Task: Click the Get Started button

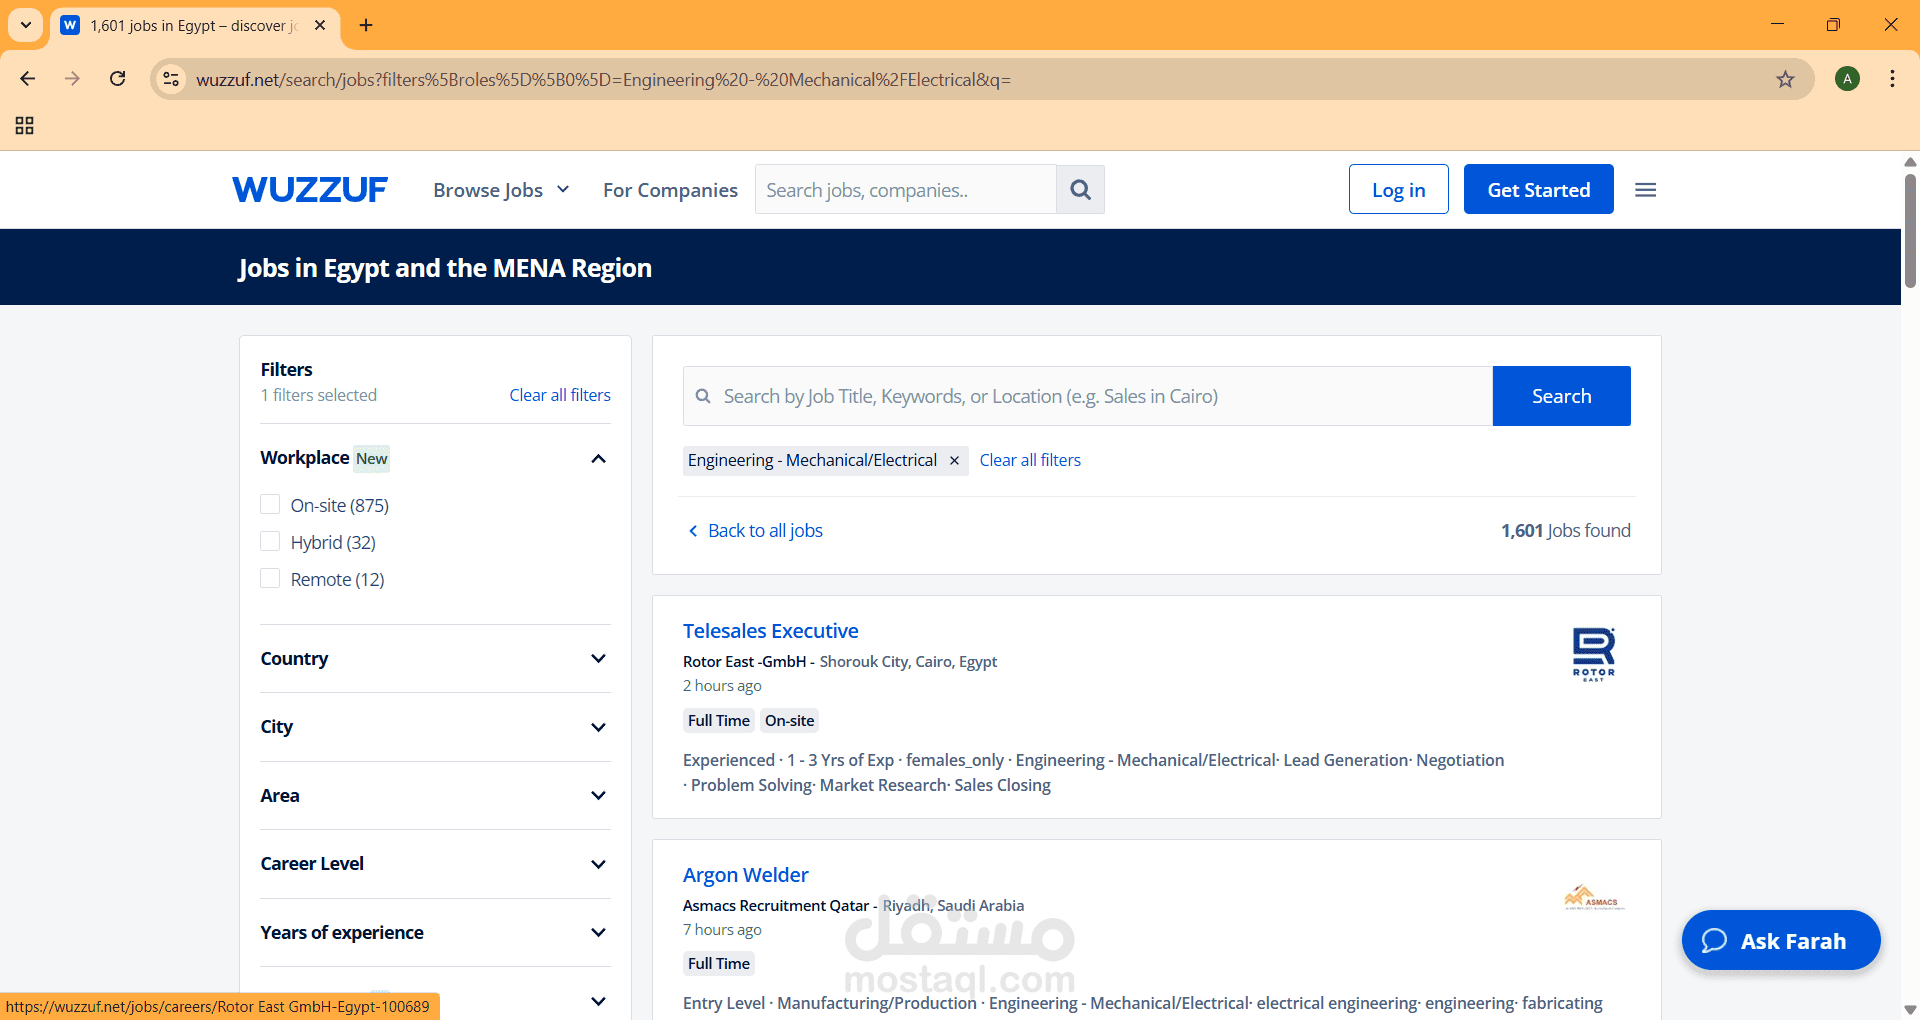Action: pyautogui.click(x=1538, y=189)
